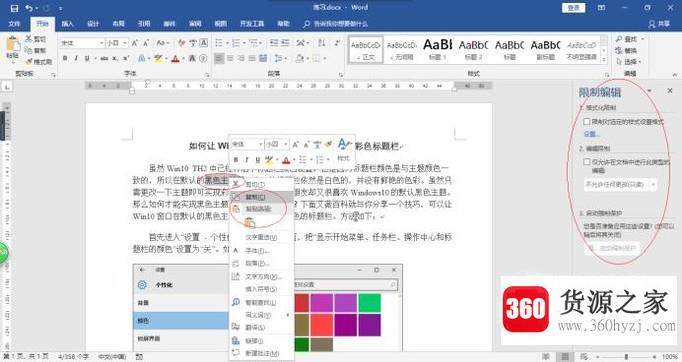Click ribbon Copy button in Clipboard group

35,50
